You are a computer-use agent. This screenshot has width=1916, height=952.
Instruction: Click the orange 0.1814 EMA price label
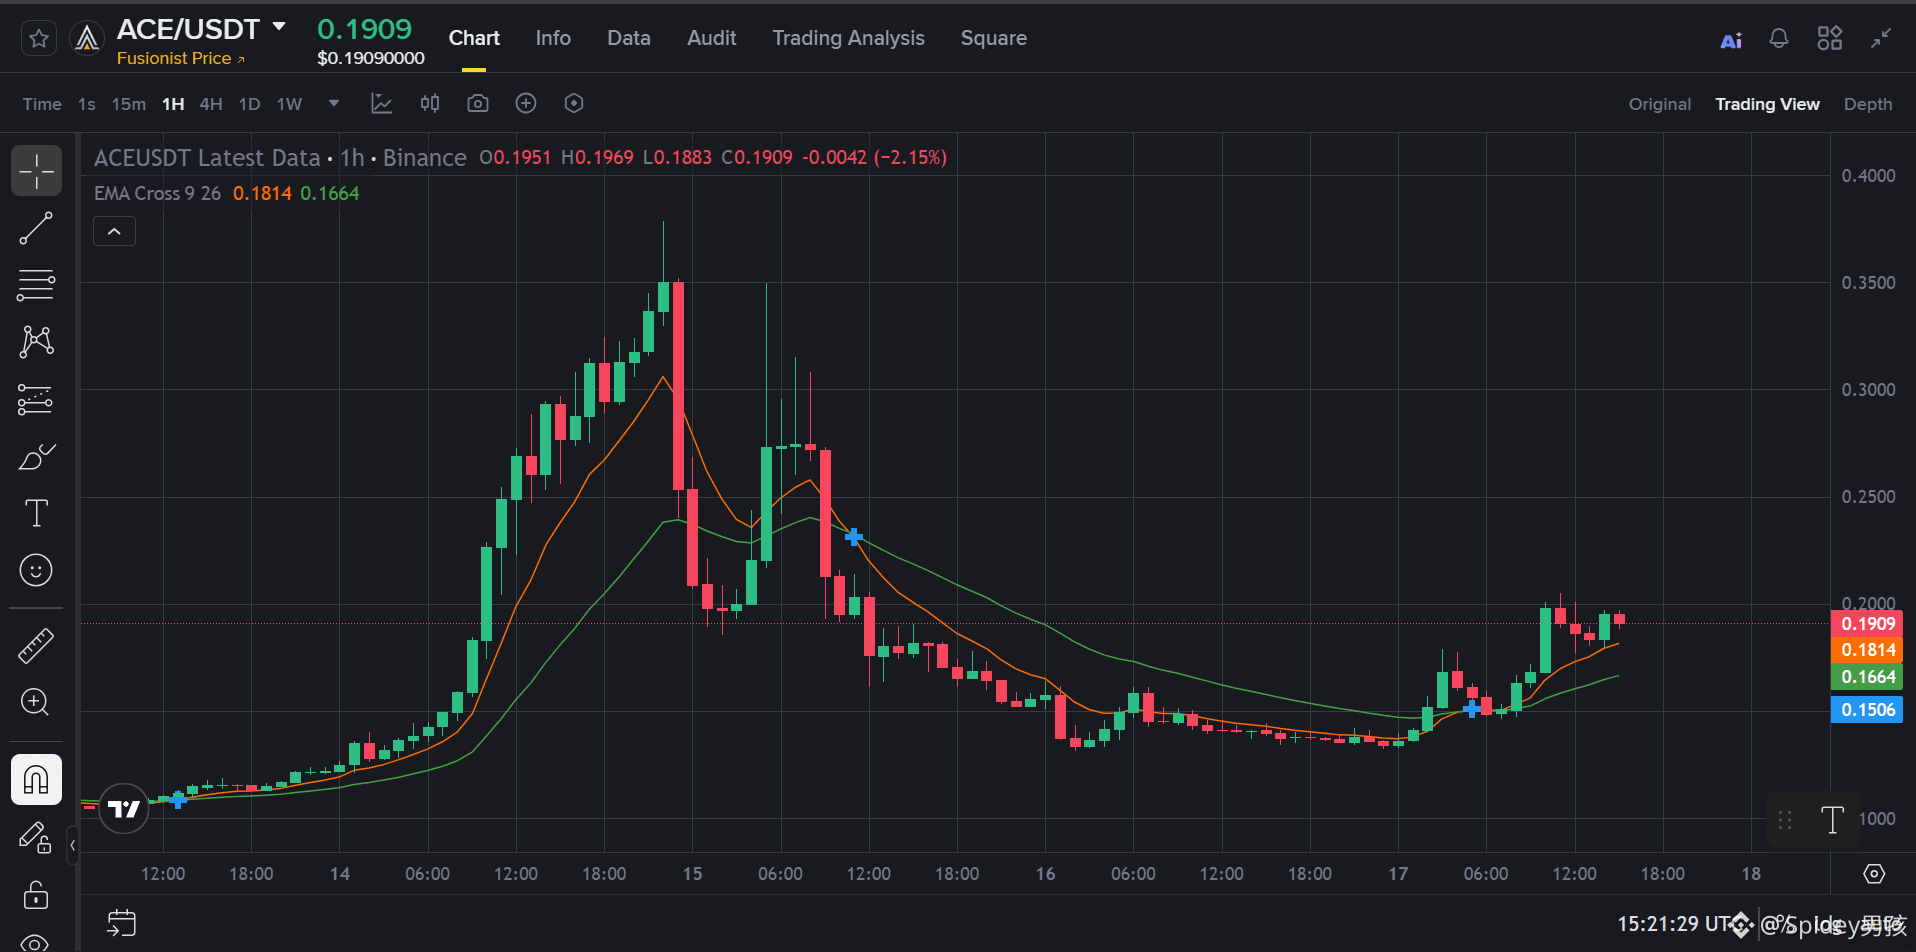click(1867, 650)
